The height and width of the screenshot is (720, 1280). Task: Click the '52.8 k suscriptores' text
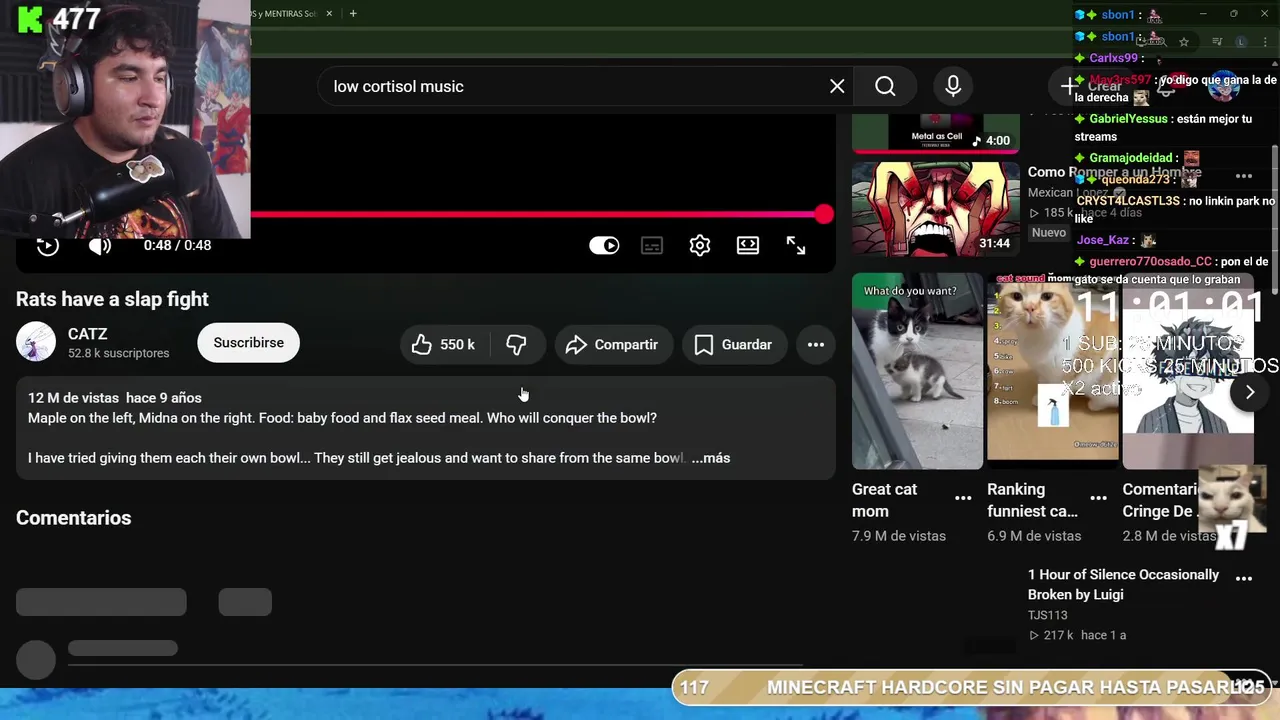[x=118, y=353]
